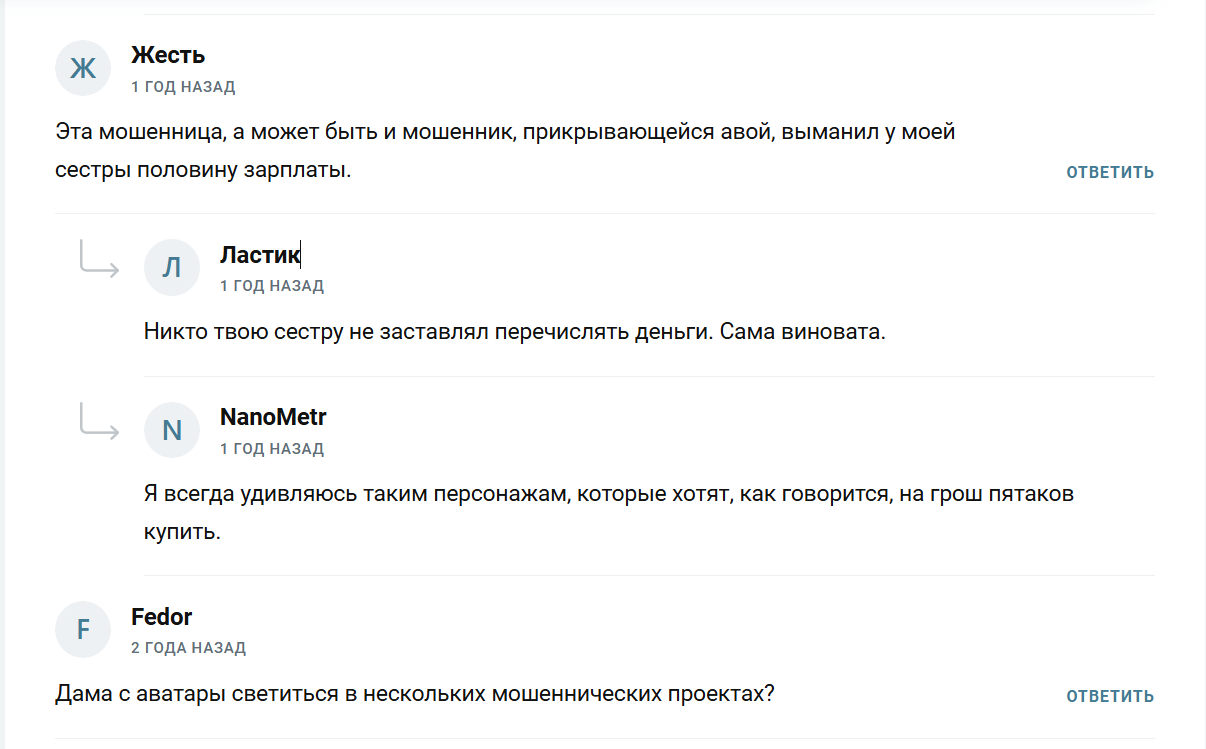Click the timestamp under Ластик
The width and height of the screenshot is (1206, 749).
click(272, 286)
